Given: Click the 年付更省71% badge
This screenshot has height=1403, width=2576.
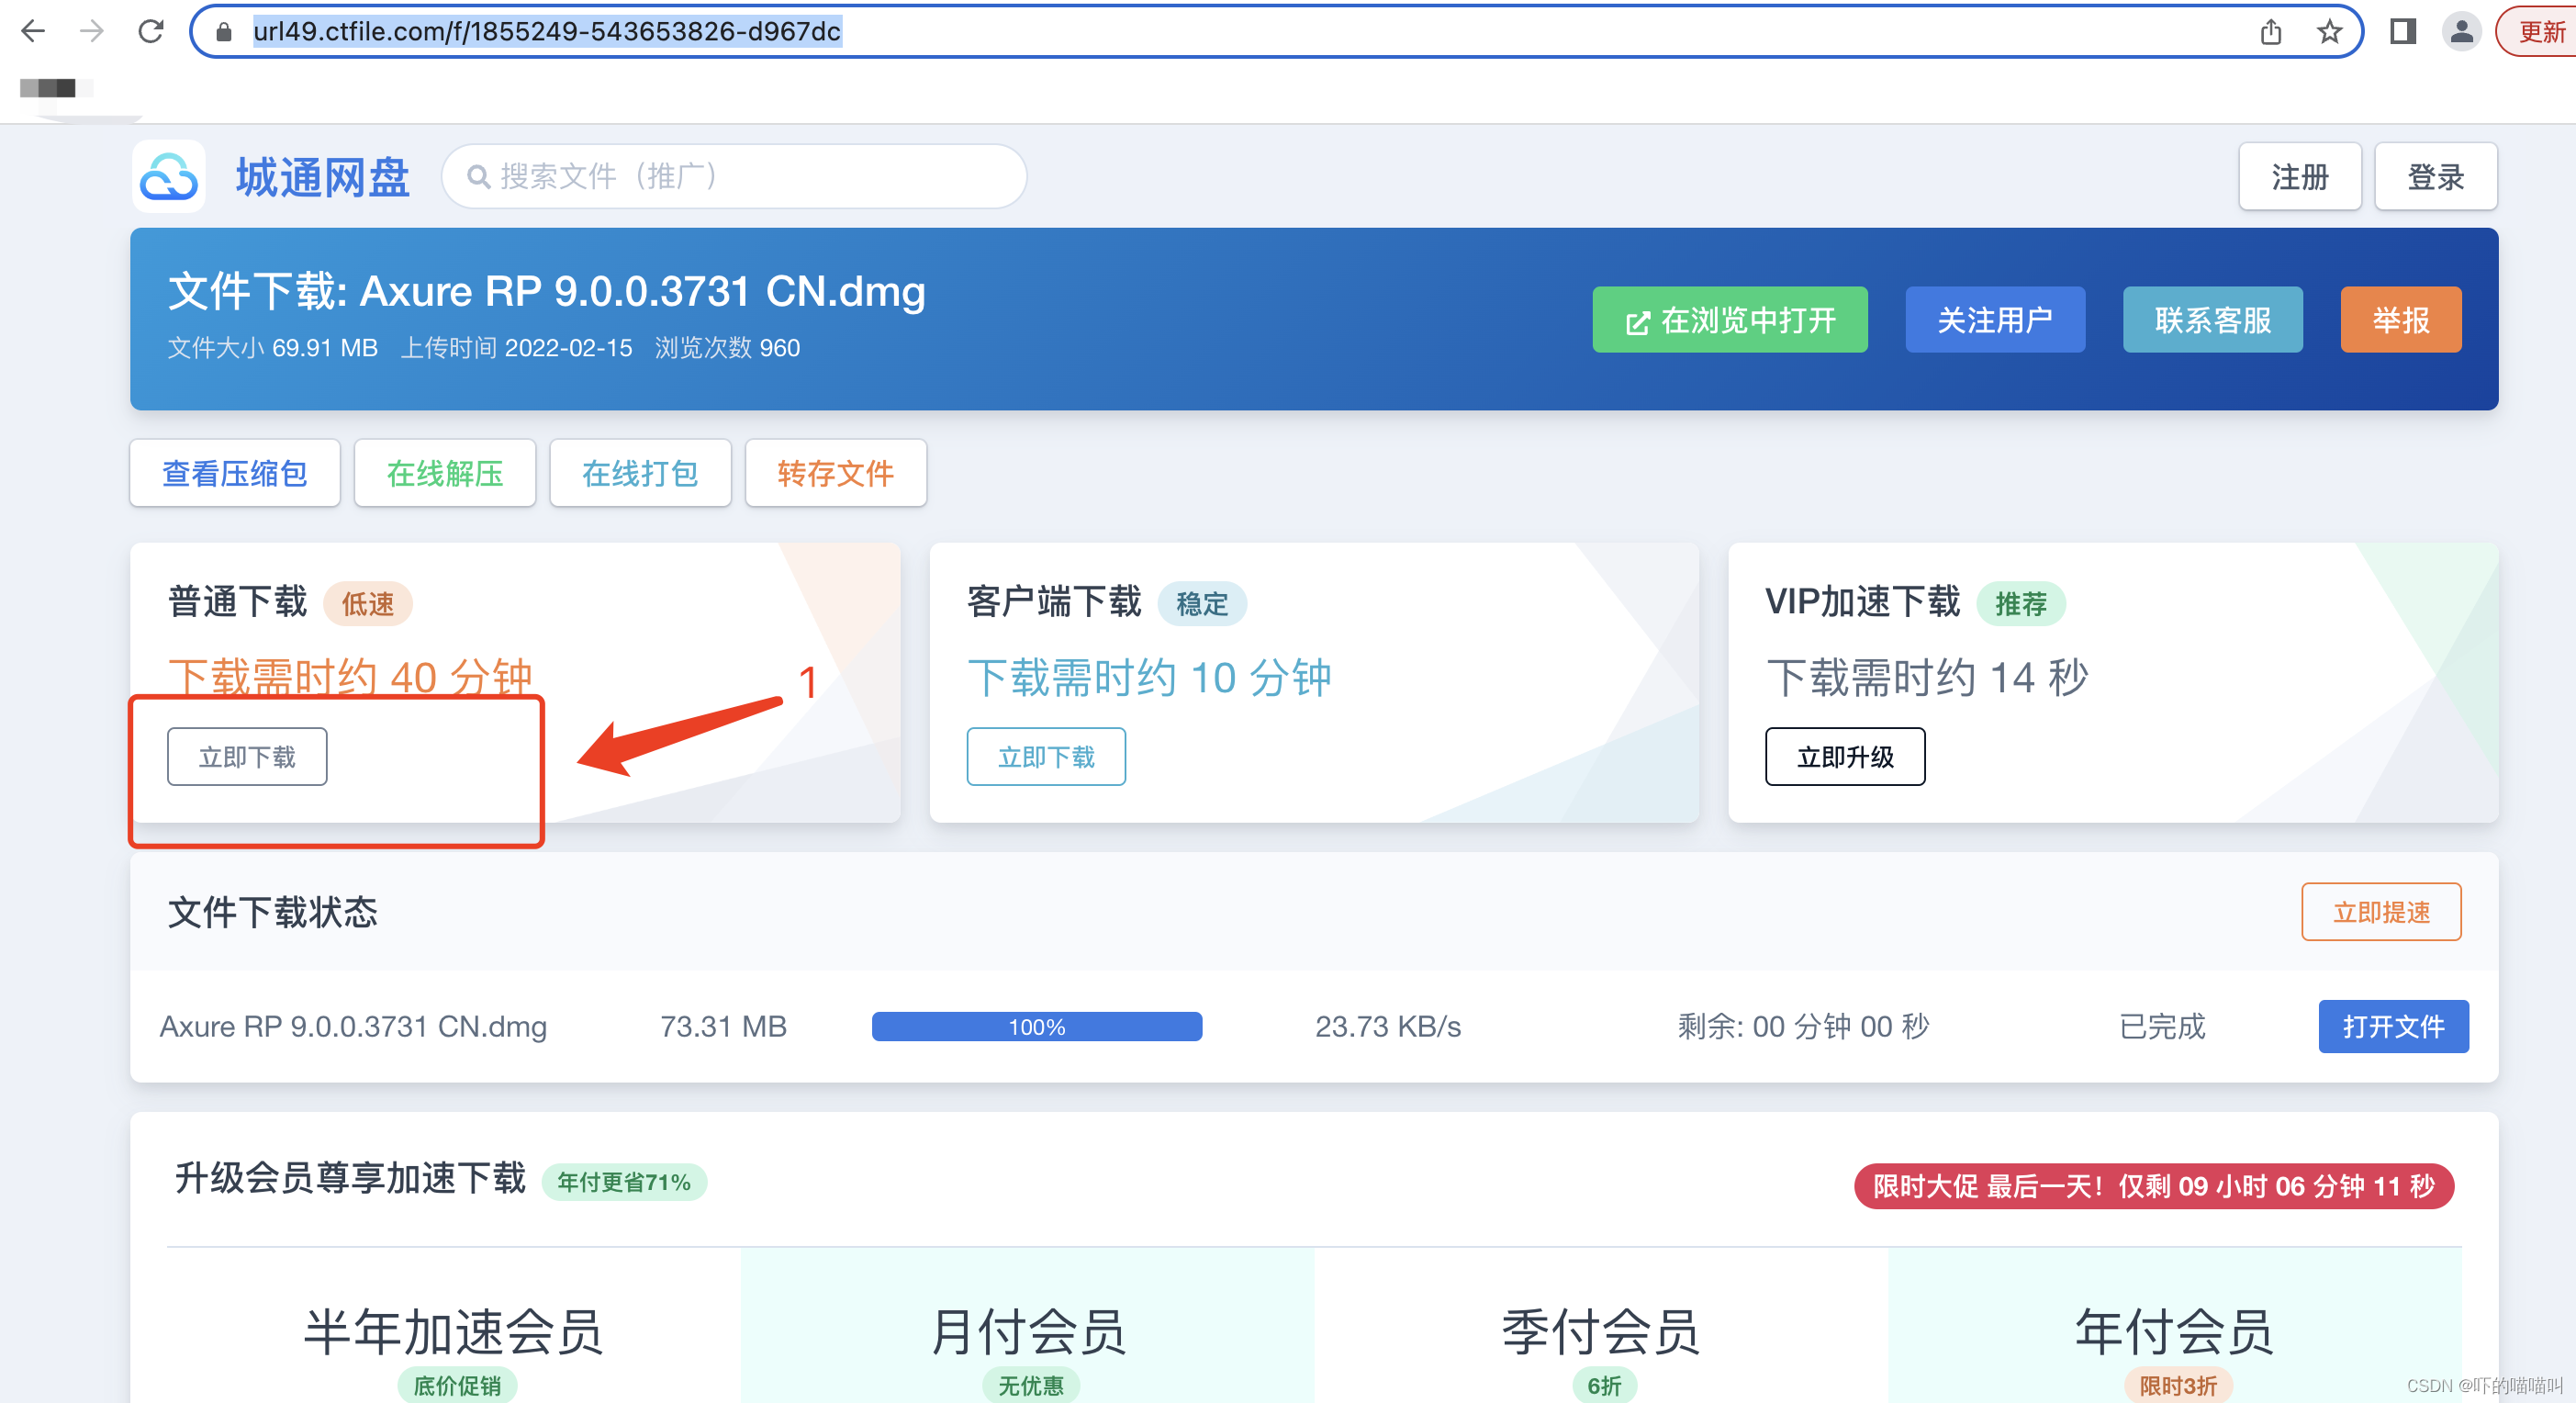Looking at the screenshot, I should pyautogui.click(x=623, y=1182).
